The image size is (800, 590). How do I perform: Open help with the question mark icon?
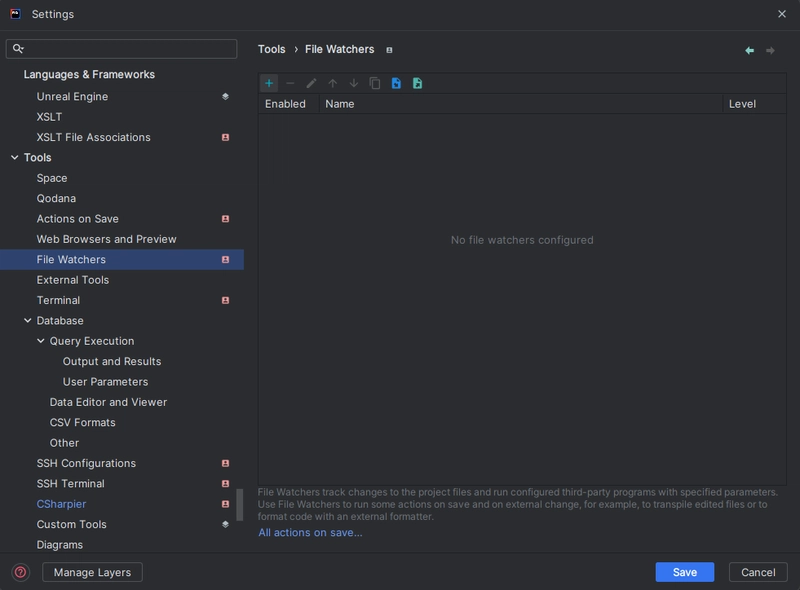(x=20, y=572)
